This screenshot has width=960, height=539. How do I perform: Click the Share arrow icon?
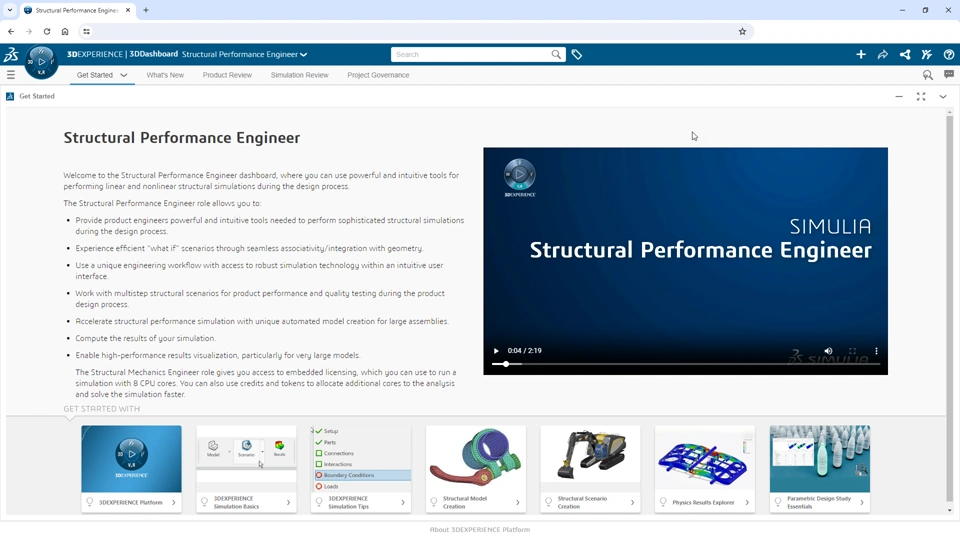point(883,55)
